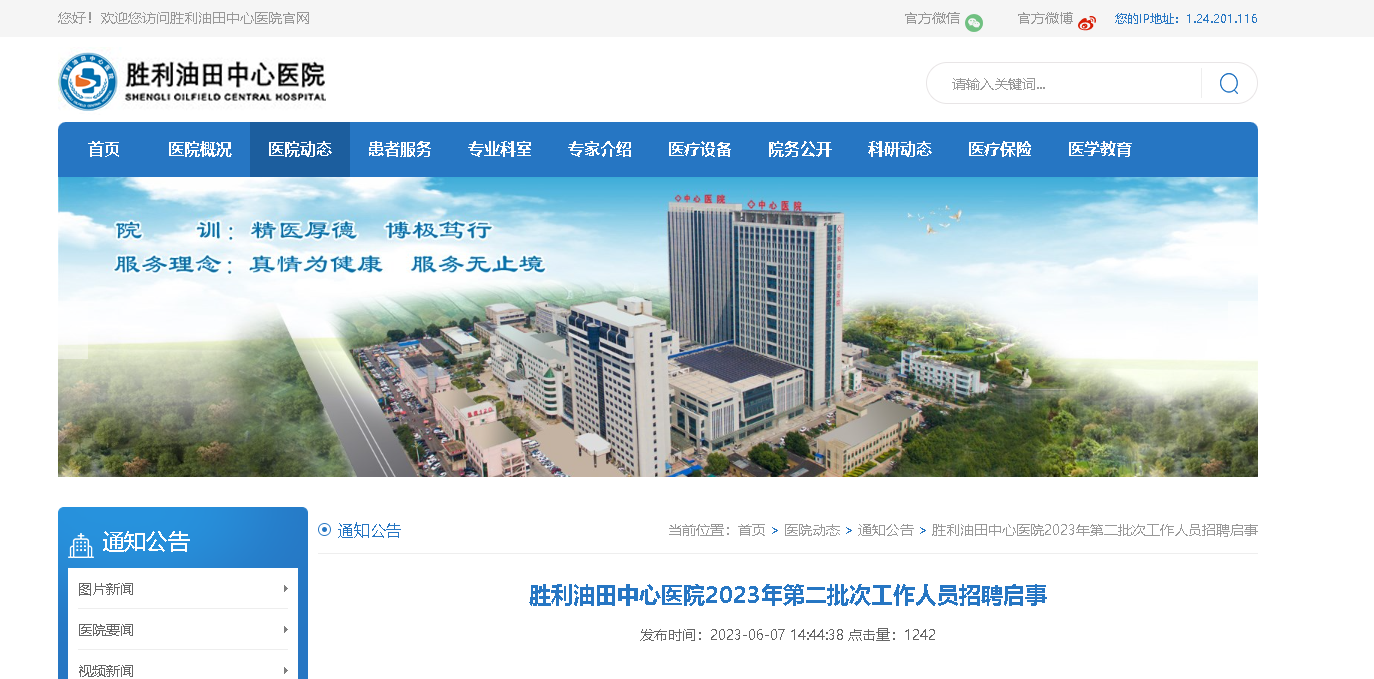
Task: Click the building icon beside 通知公告 sidebar title
Action: [81, 545]
